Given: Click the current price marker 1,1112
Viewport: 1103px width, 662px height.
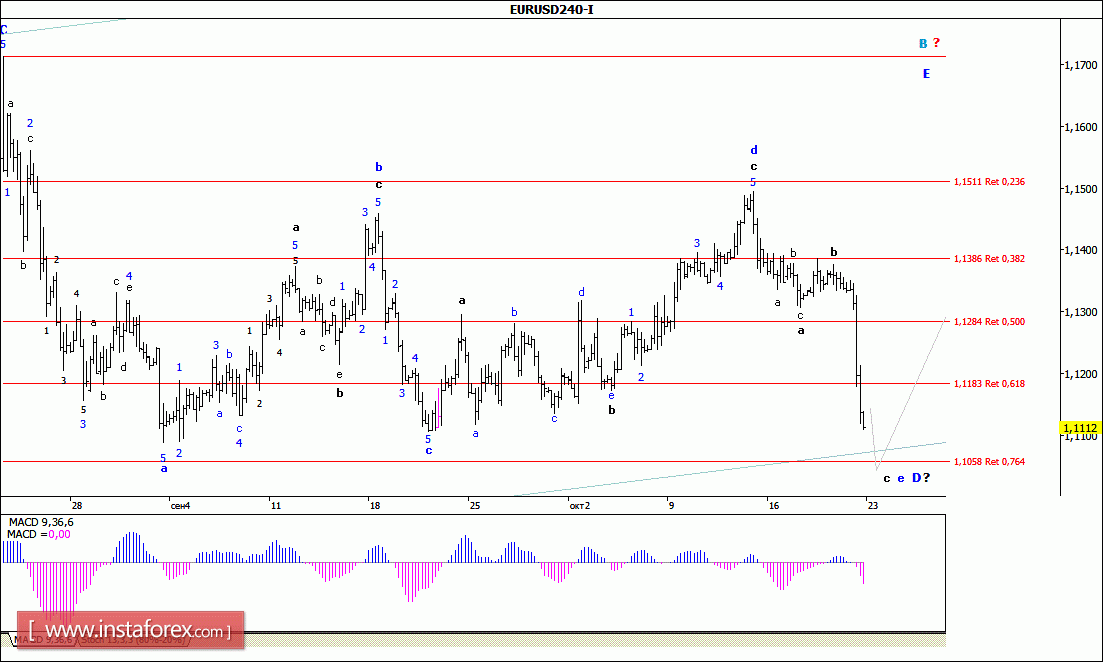Looking at the screenshot, I should (x=1080, y=429).
